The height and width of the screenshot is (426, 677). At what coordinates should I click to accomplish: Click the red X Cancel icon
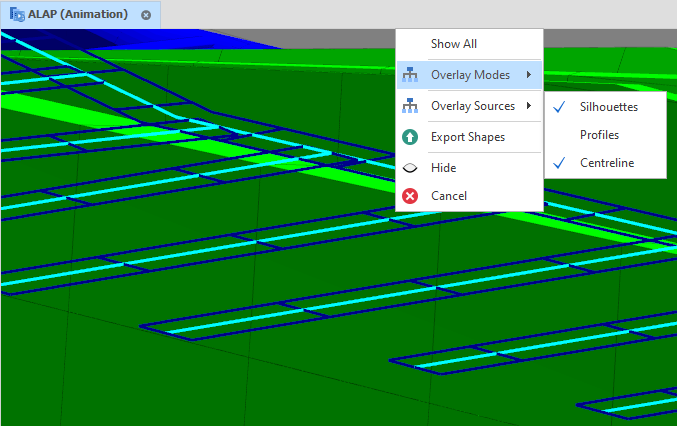[410, 196]
